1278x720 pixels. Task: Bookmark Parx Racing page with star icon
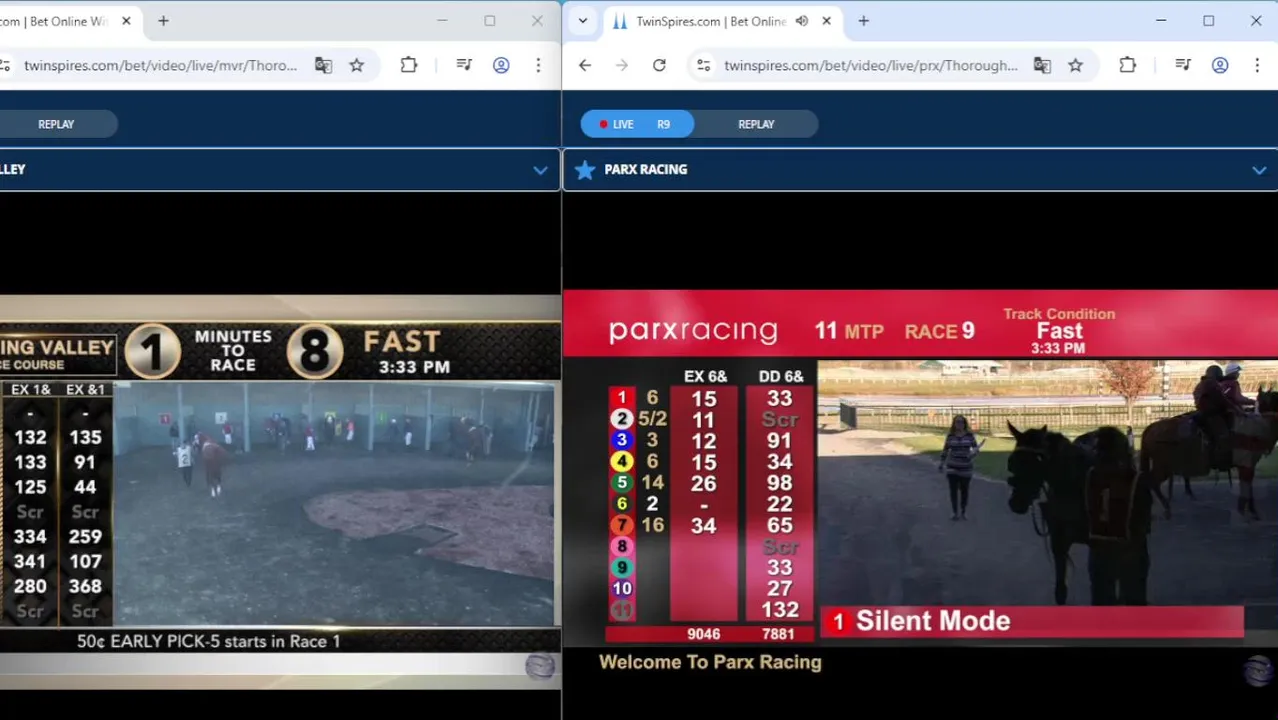[1075, 65]
